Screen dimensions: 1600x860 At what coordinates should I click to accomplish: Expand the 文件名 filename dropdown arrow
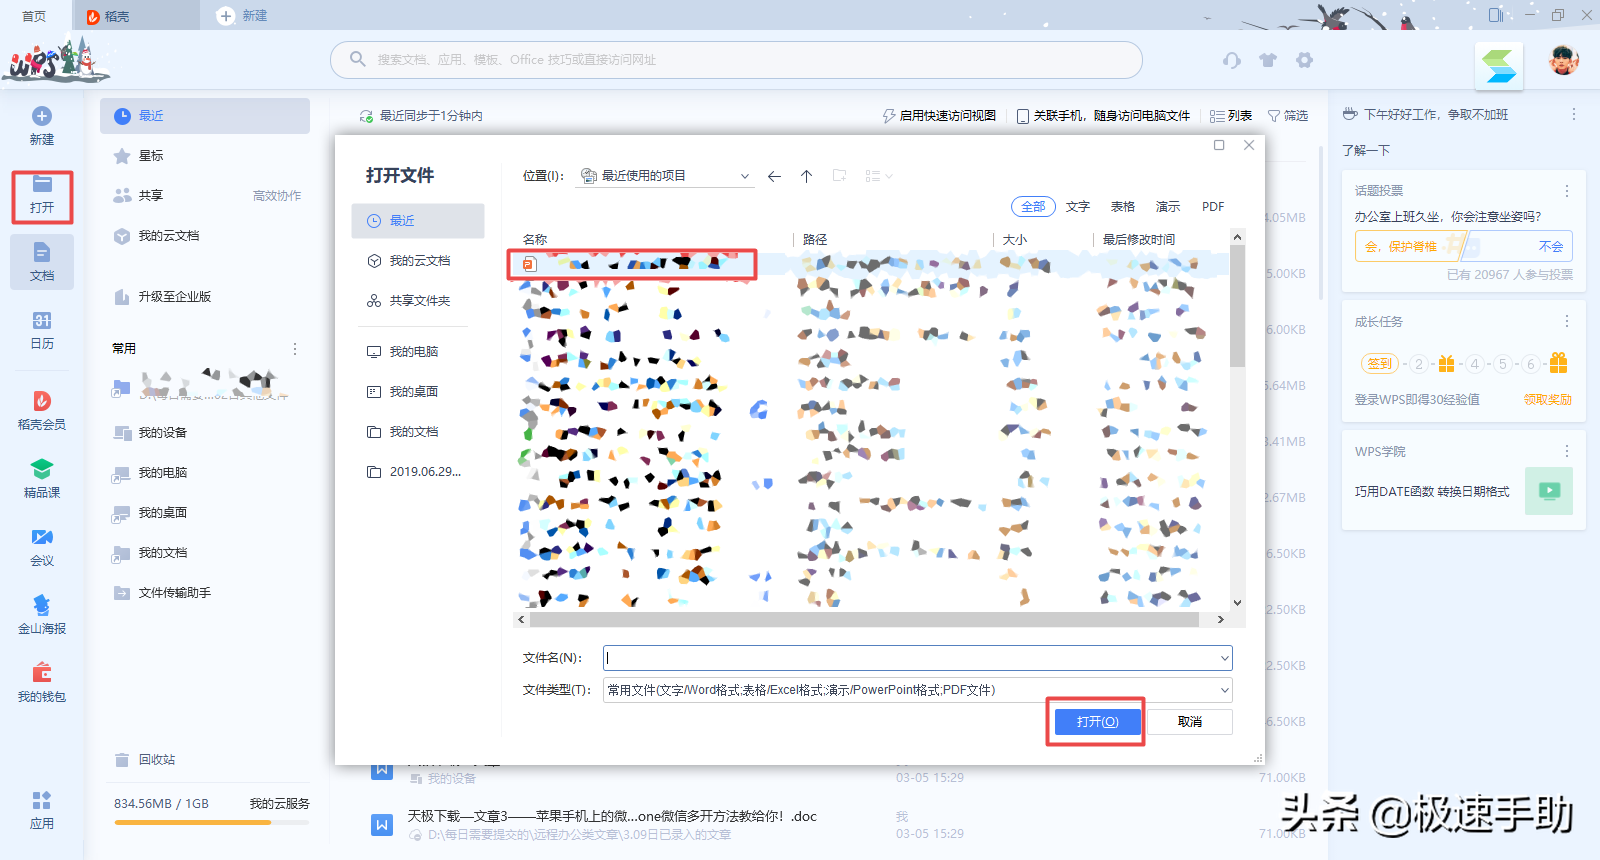coord(1224,658)
